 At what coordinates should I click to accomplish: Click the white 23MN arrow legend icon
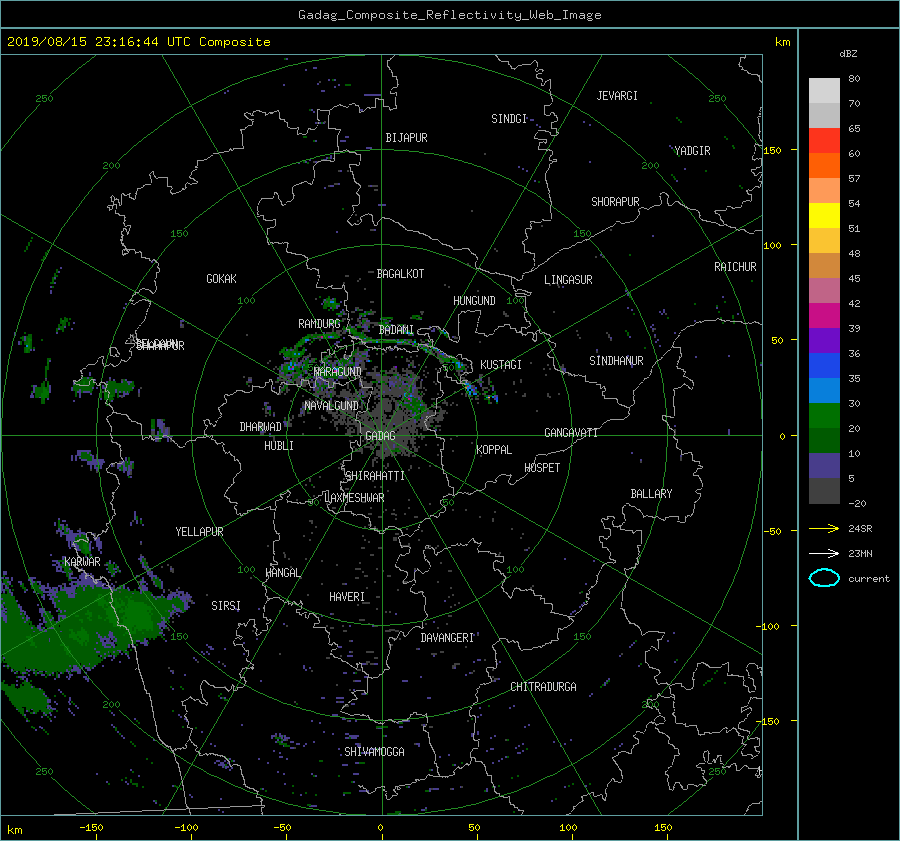click(x=824, y=553)
